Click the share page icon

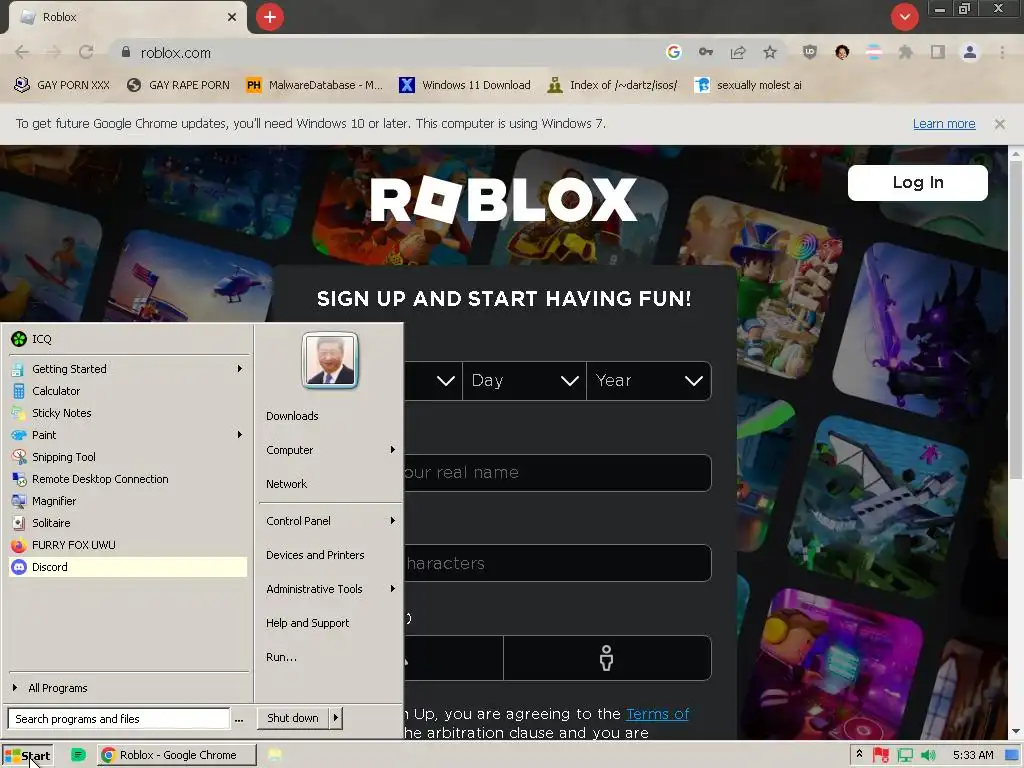[x=738, y=52]
